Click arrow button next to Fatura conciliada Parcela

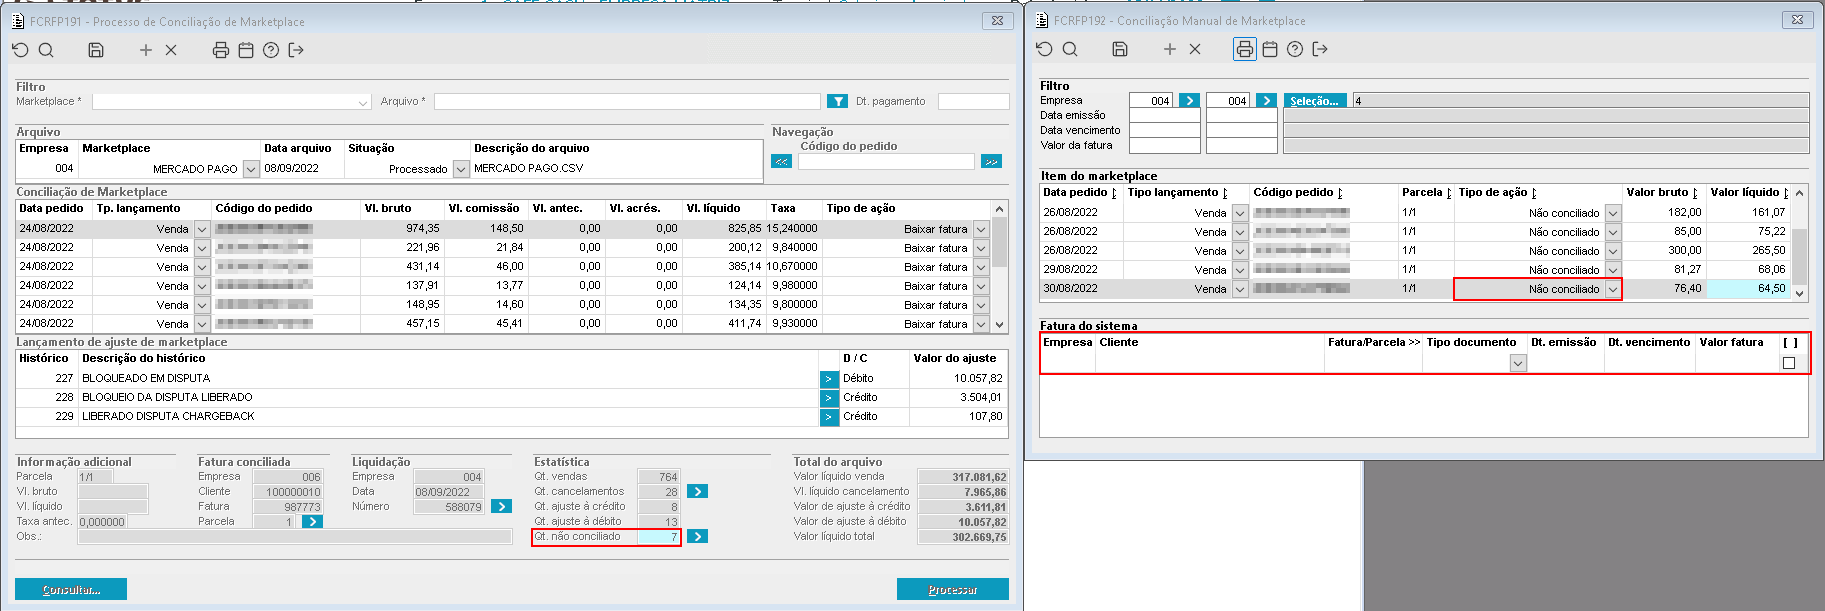pyautogui.click(x=312, y=522)
